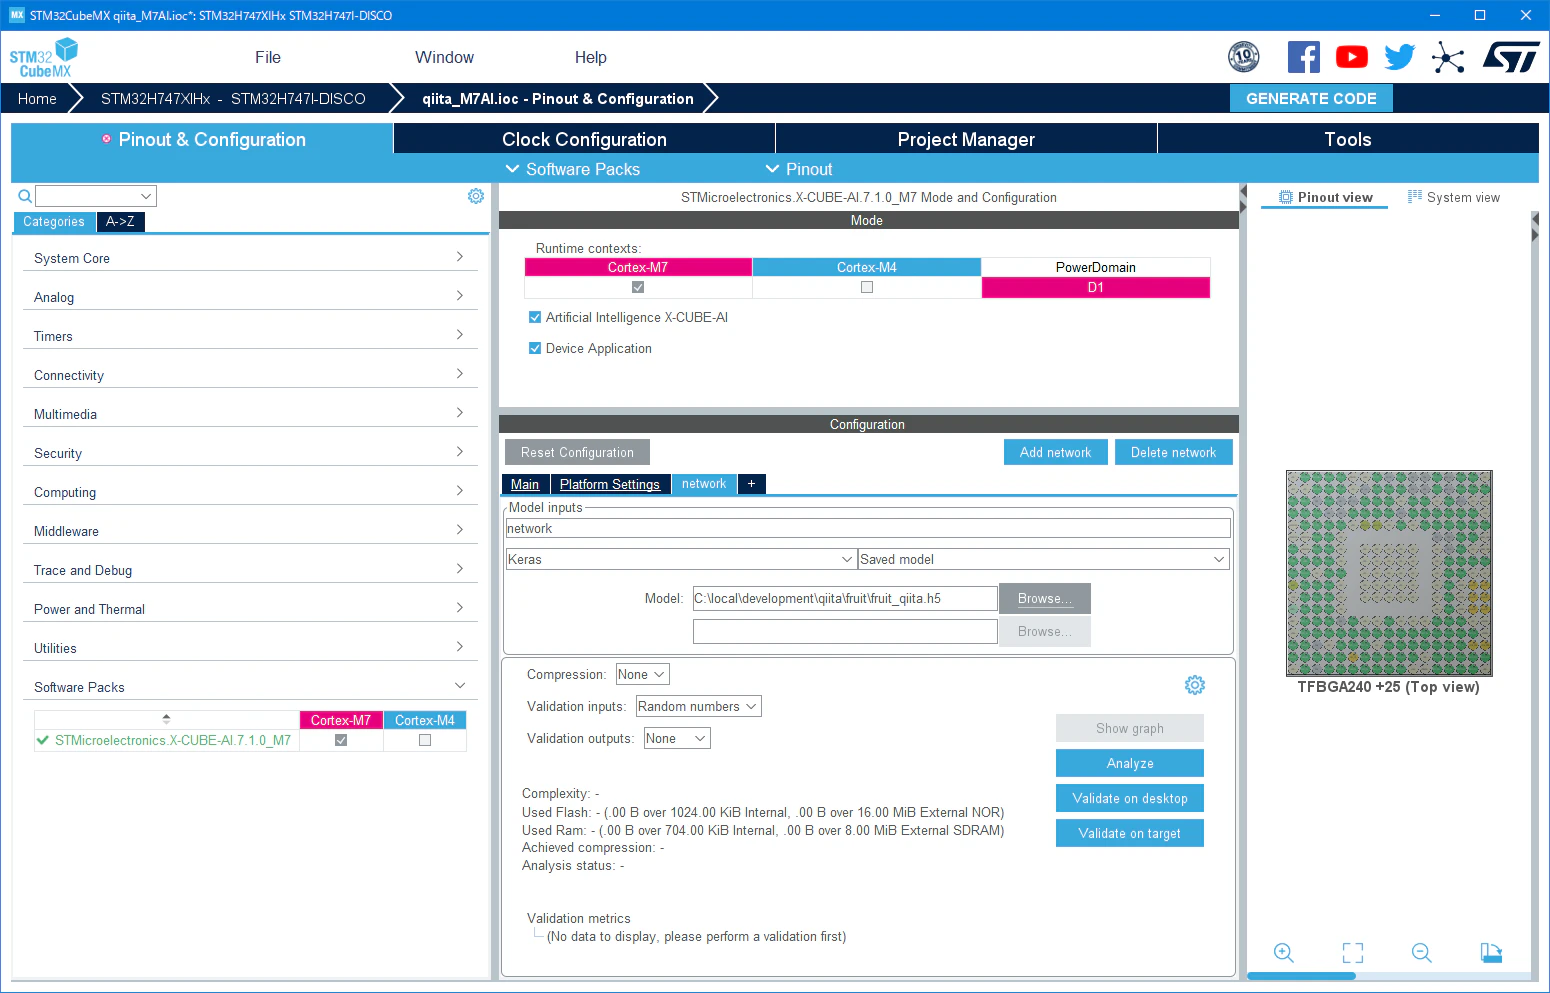Click the GENERATE CODE button
This screenshot has height=993, width=1550.
1311,98
